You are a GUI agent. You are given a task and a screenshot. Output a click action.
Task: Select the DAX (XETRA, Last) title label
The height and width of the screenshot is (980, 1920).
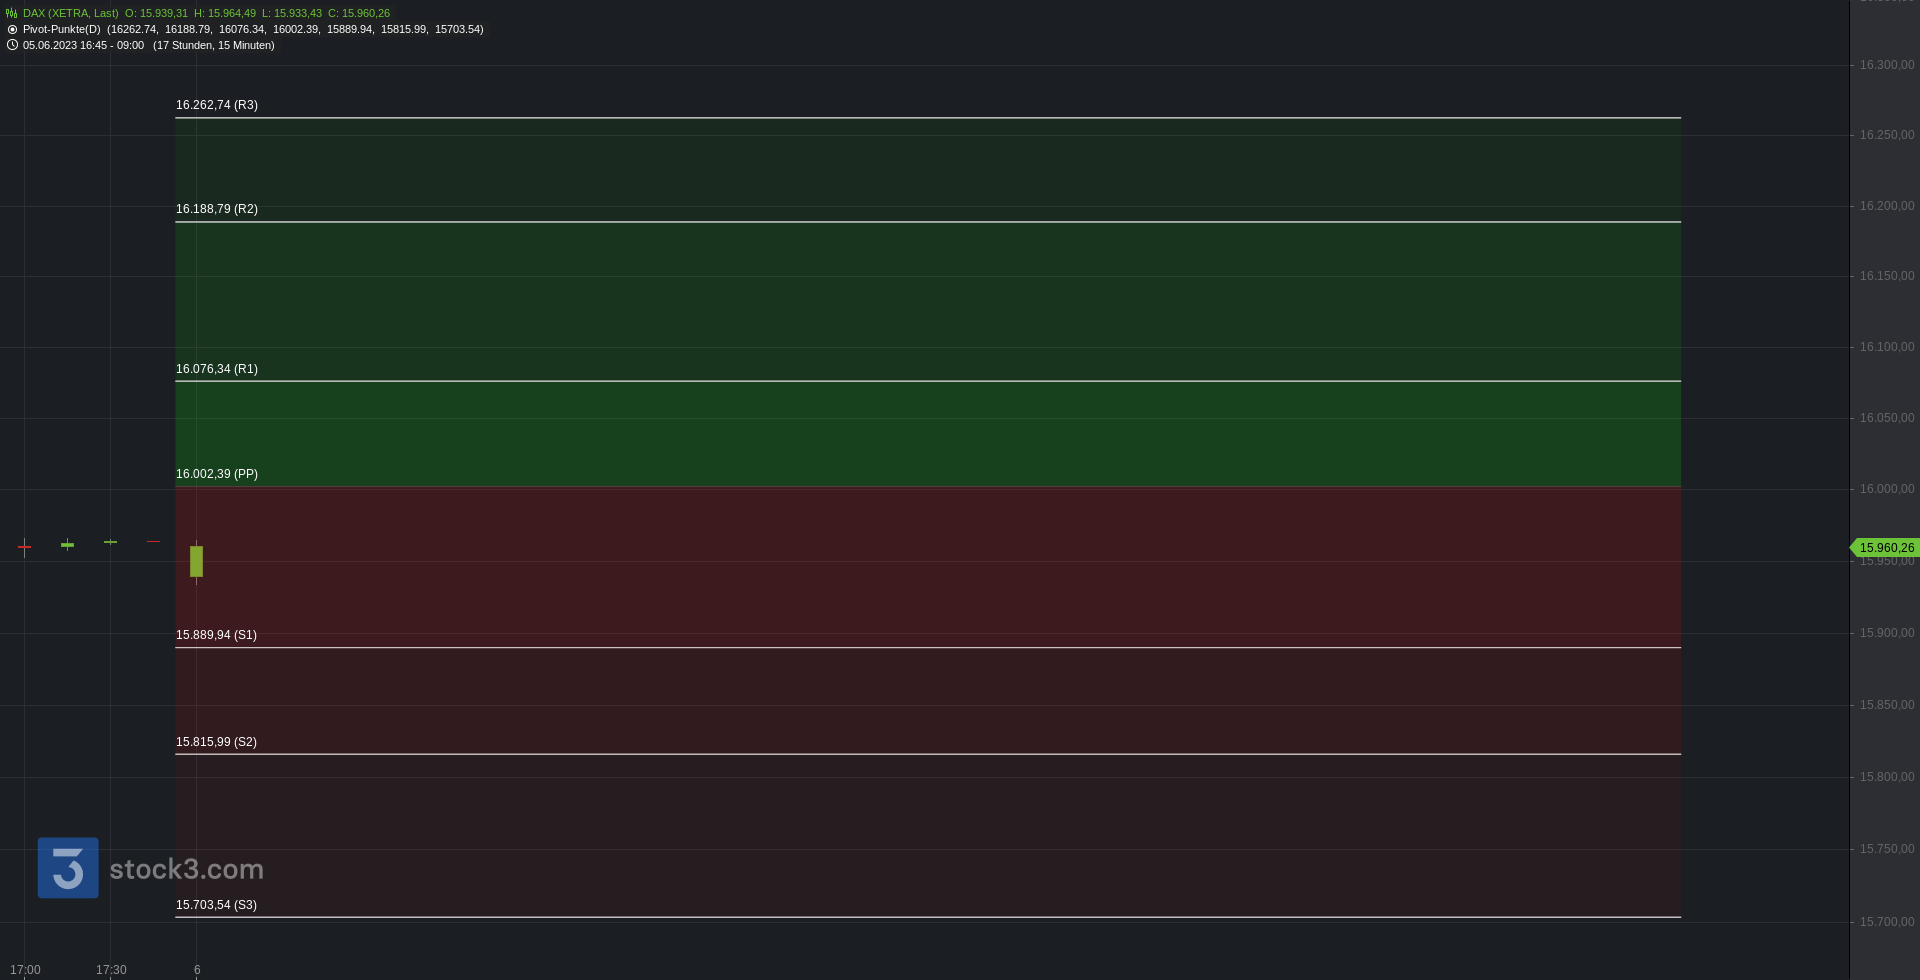[x=71, y=13]
